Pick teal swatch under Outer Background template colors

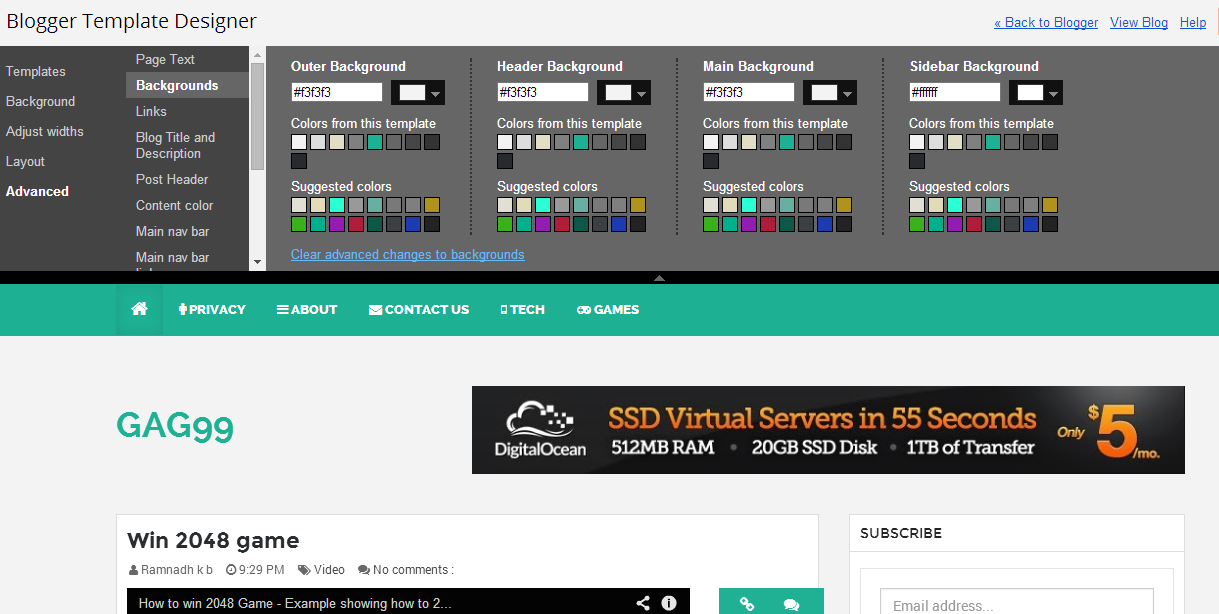[375, 142]
